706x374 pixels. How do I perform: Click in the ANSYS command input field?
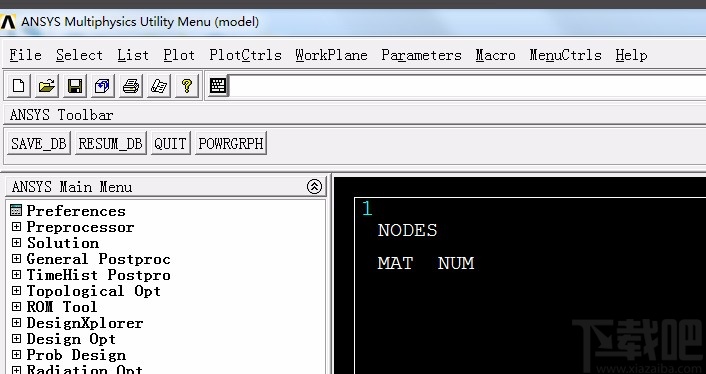[x=467, y=86]
